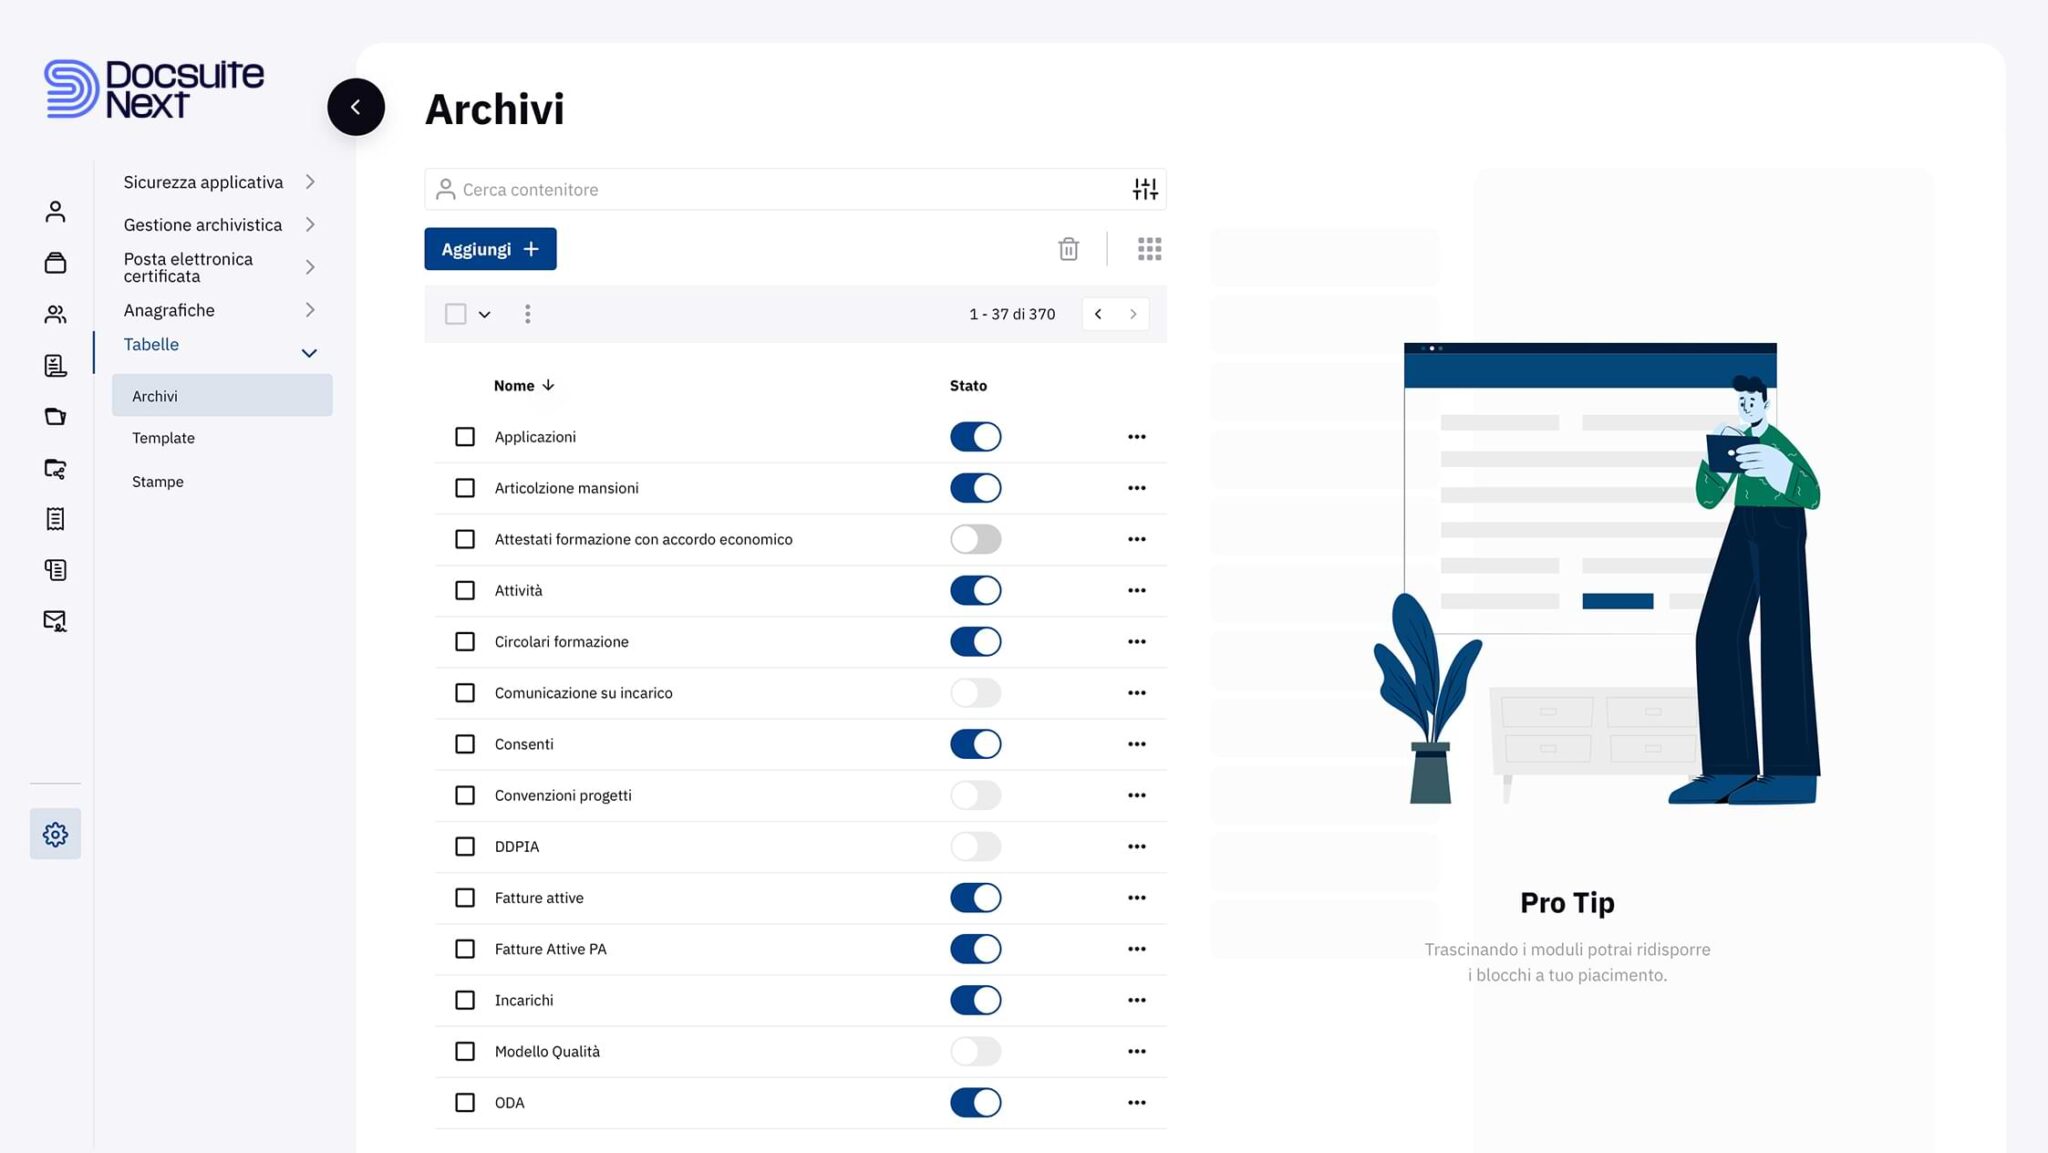Open the users group section from sidebar
Image resolution: width=2048 pixels, height=1153 pixels.
(x=55, y=313)
